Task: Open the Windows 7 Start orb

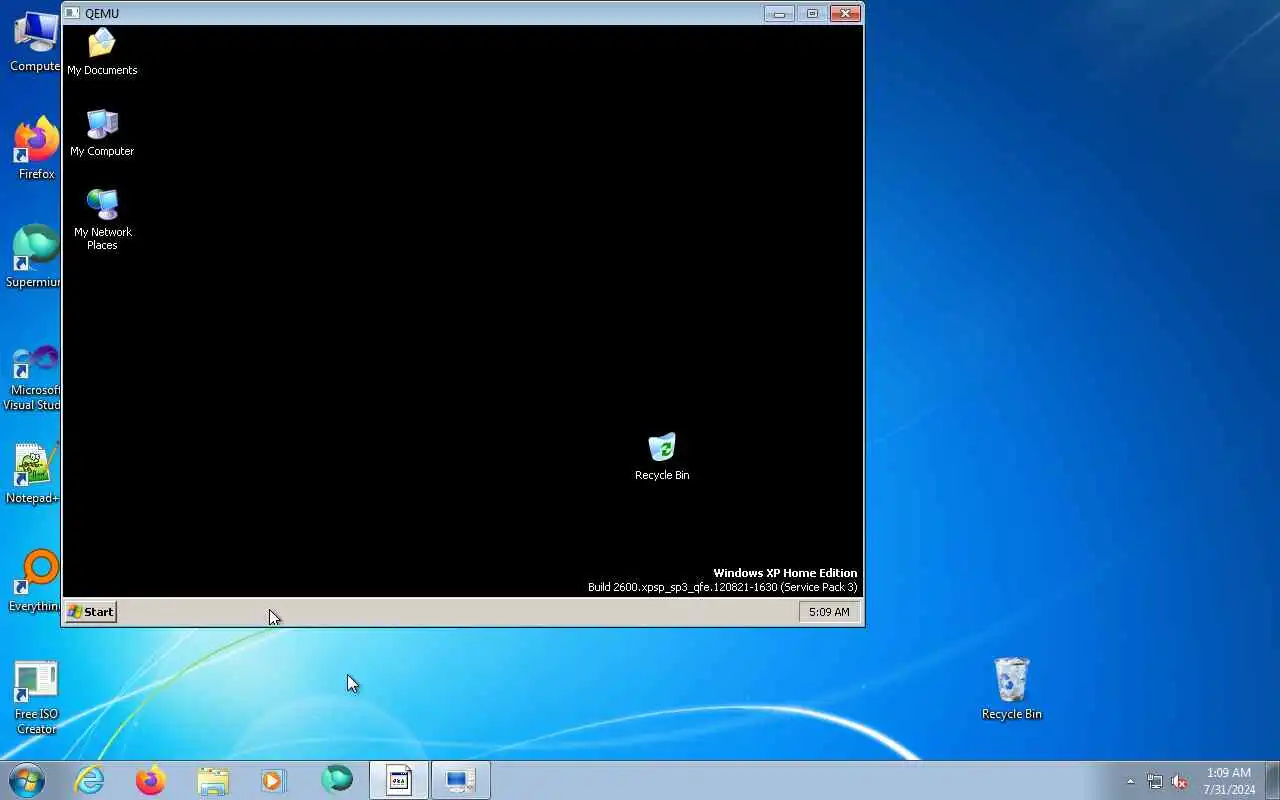Action: (27, 780)
